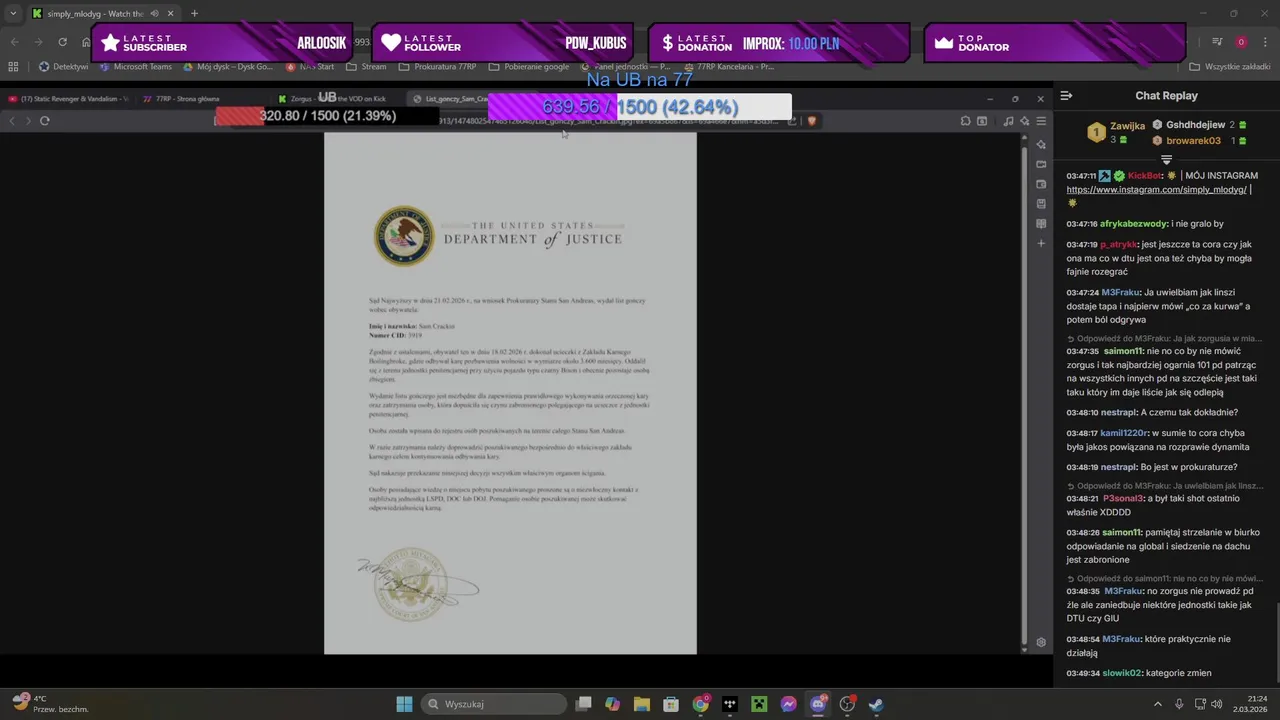Click chat username kamil1220r
The image size is (1280, 720).
1123,433
